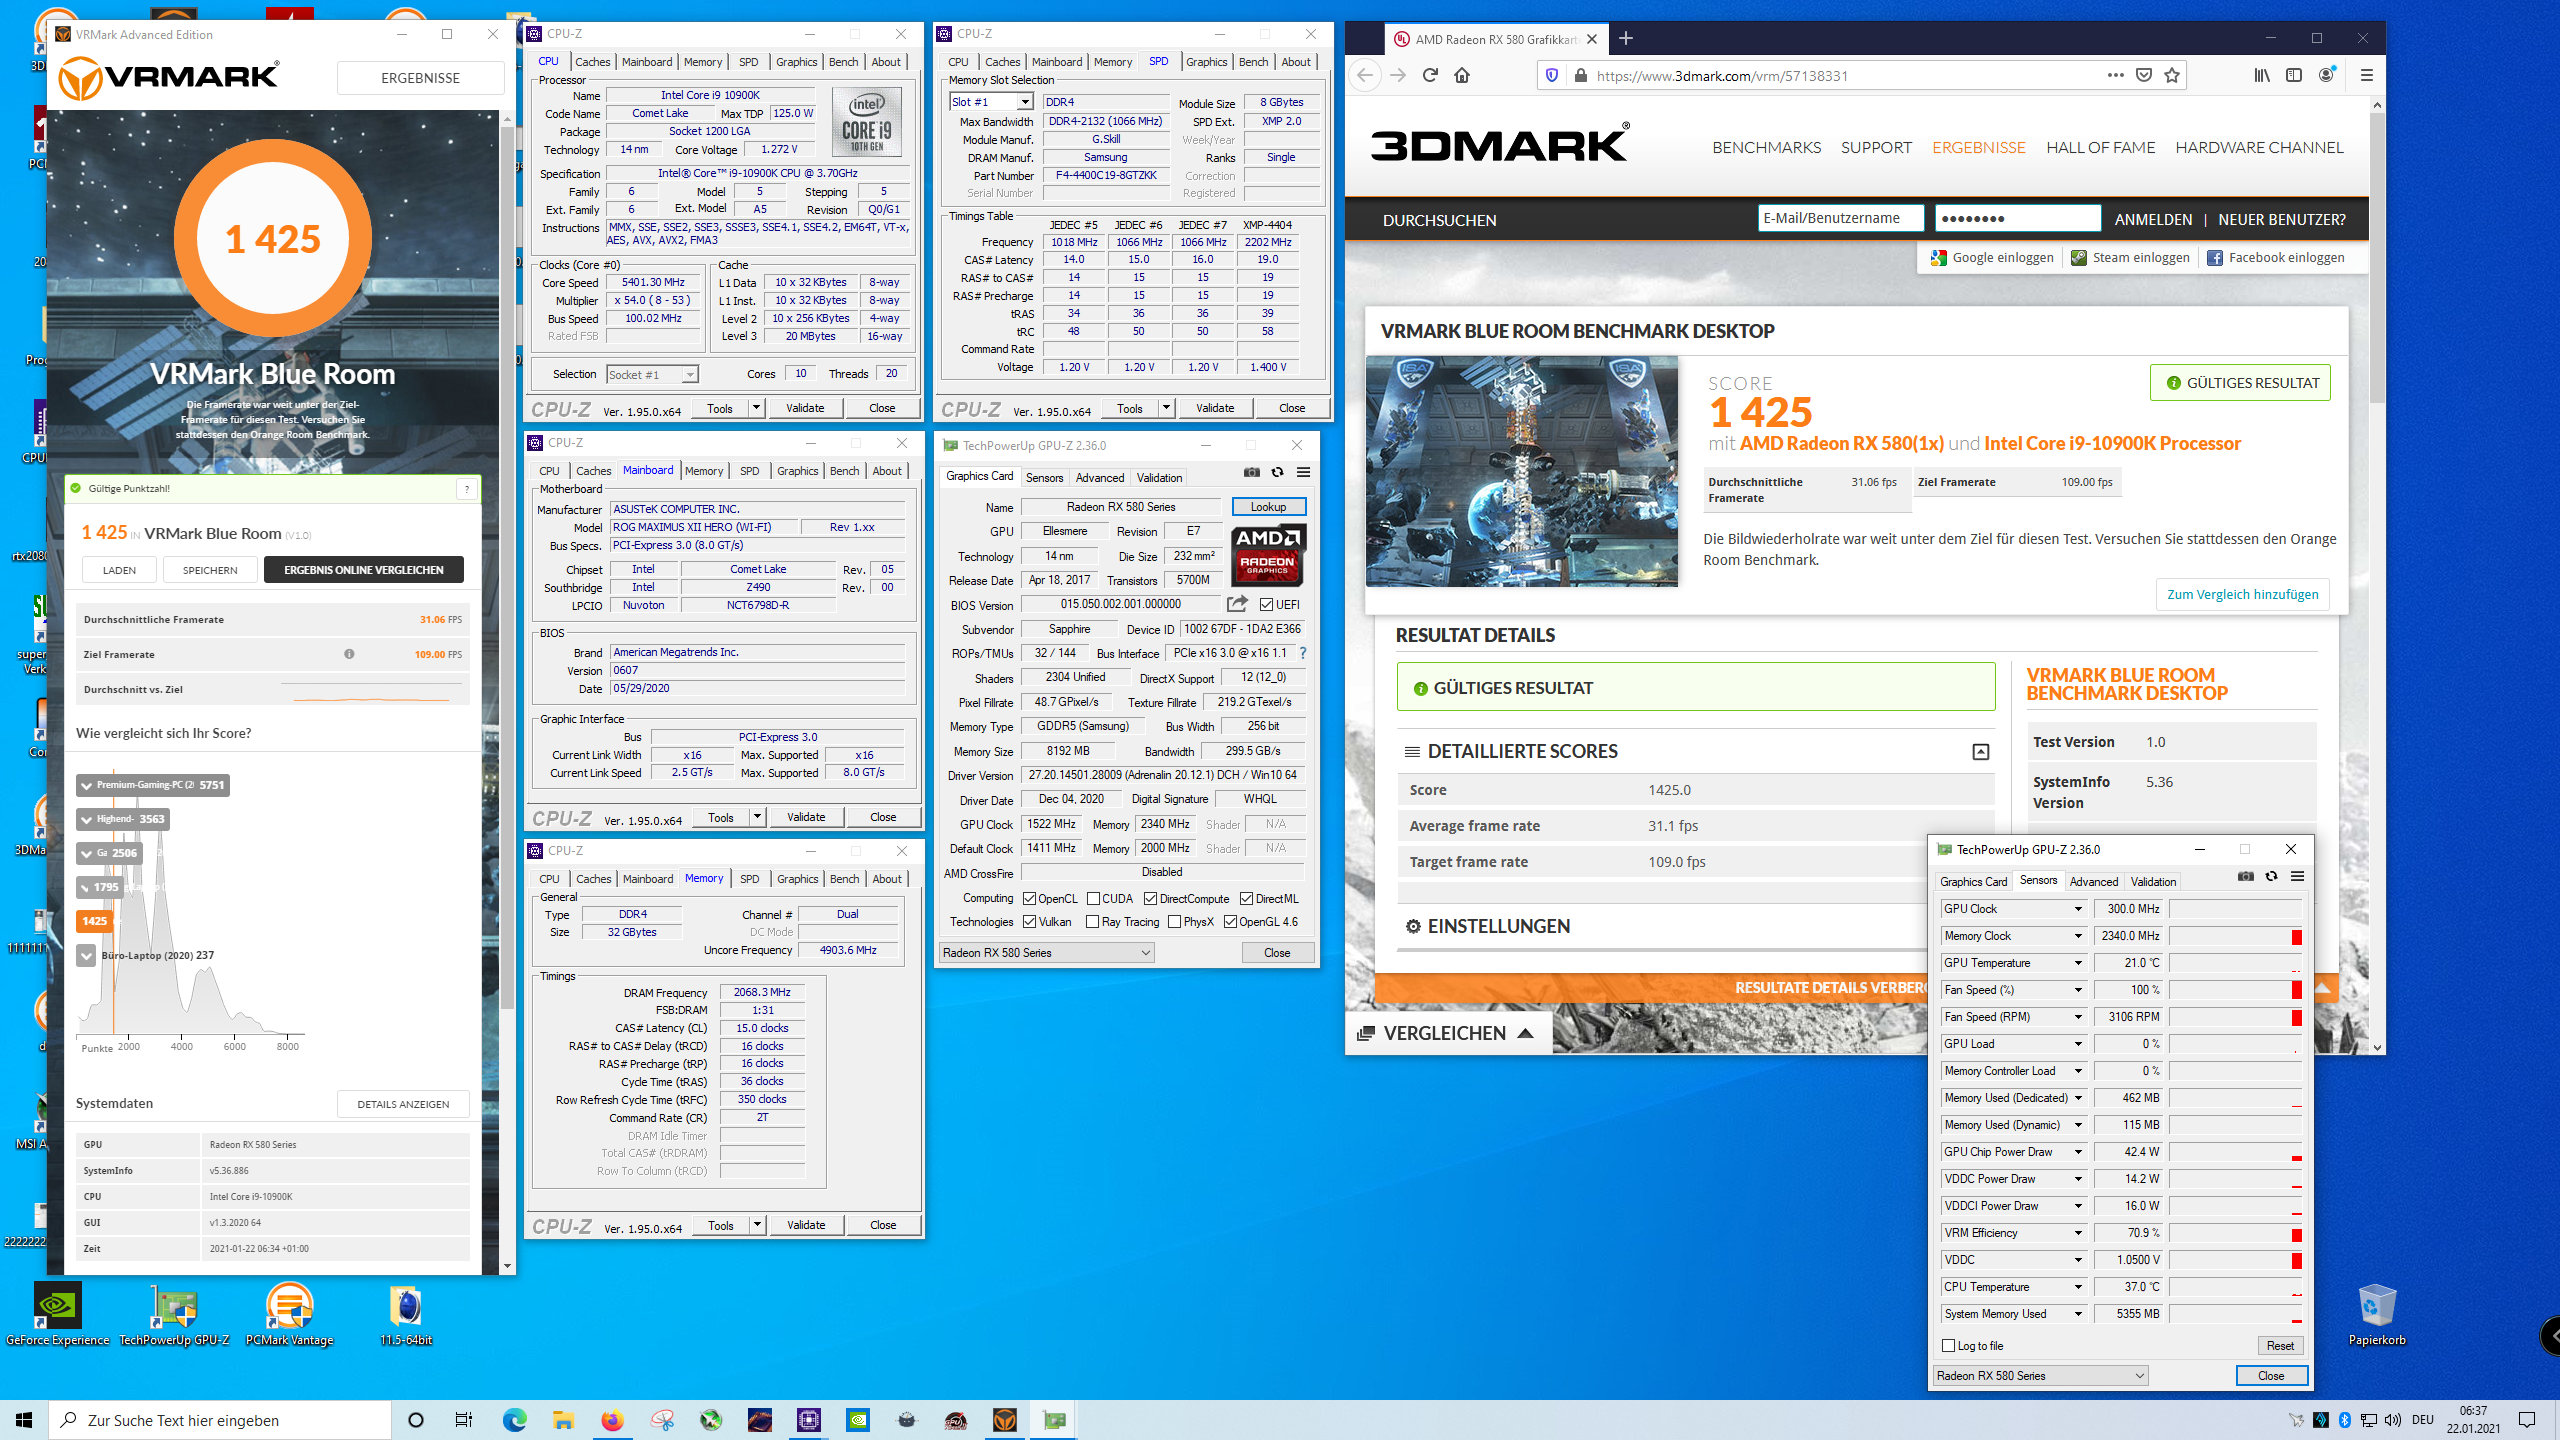
Task: Expand the Premium-Gaming-PC comparison entry in VRMark
Action: [87, 785]
